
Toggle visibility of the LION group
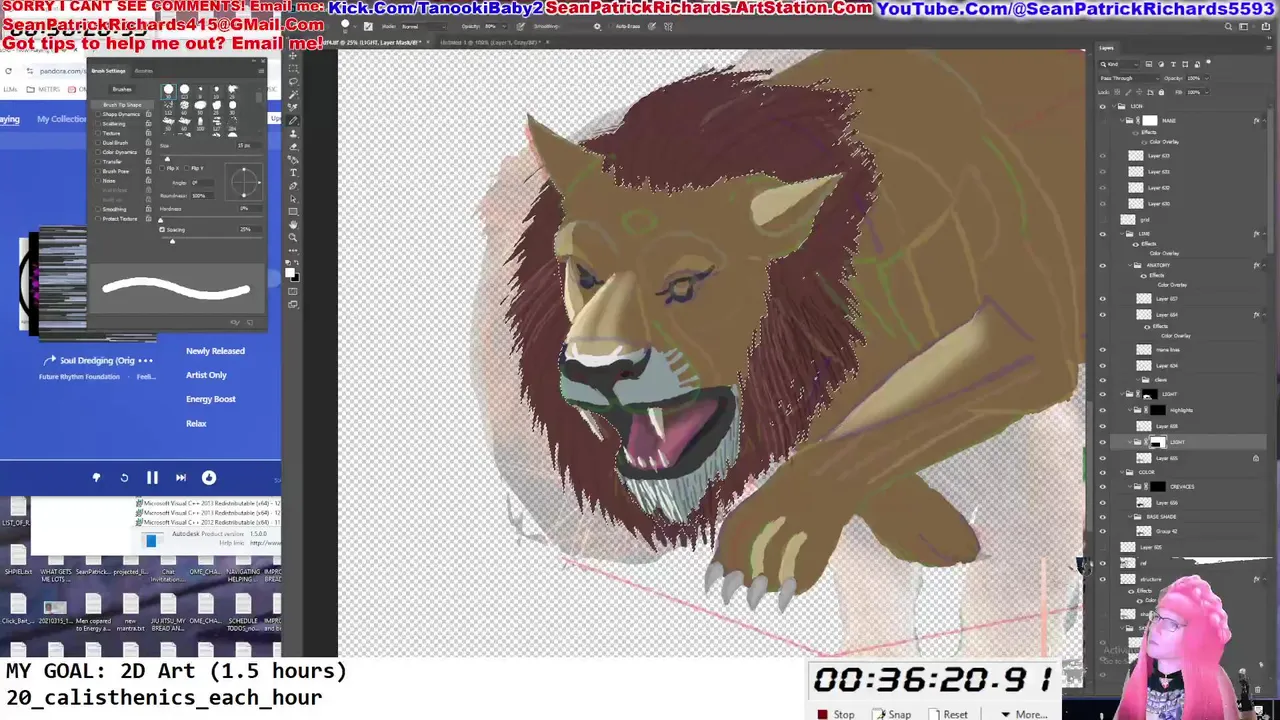[1103, 106]
